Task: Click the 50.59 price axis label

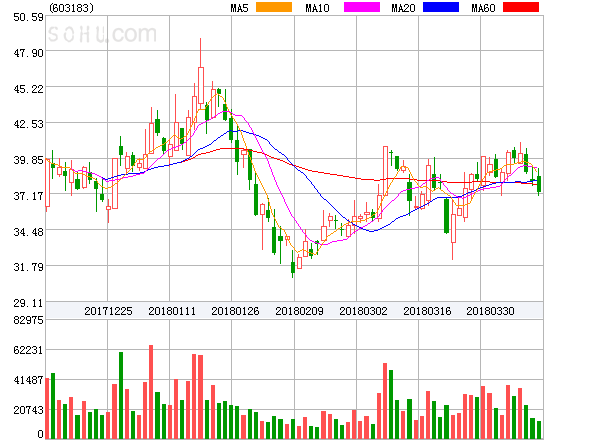Action: click(29, 17)
